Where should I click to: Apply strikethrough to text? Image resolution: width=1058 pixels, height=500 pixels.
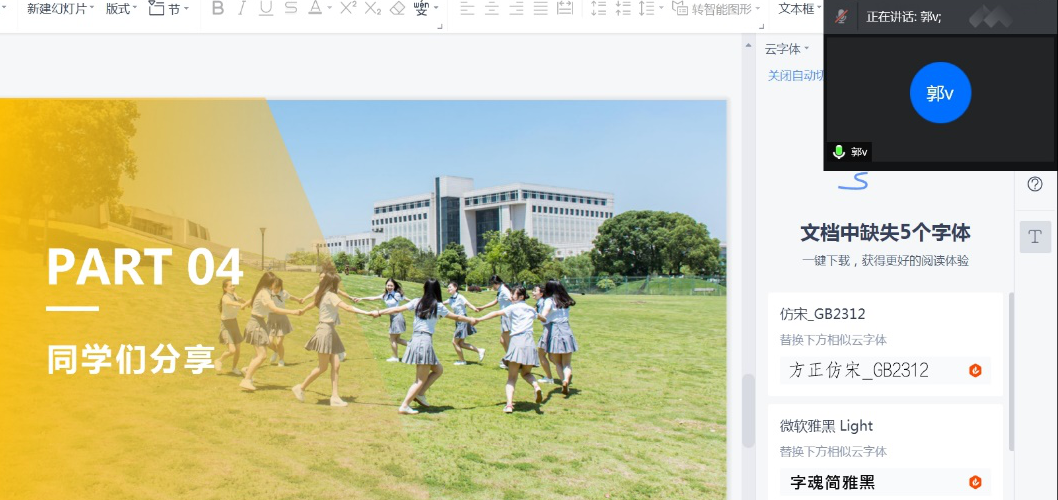tap(291, 9)
